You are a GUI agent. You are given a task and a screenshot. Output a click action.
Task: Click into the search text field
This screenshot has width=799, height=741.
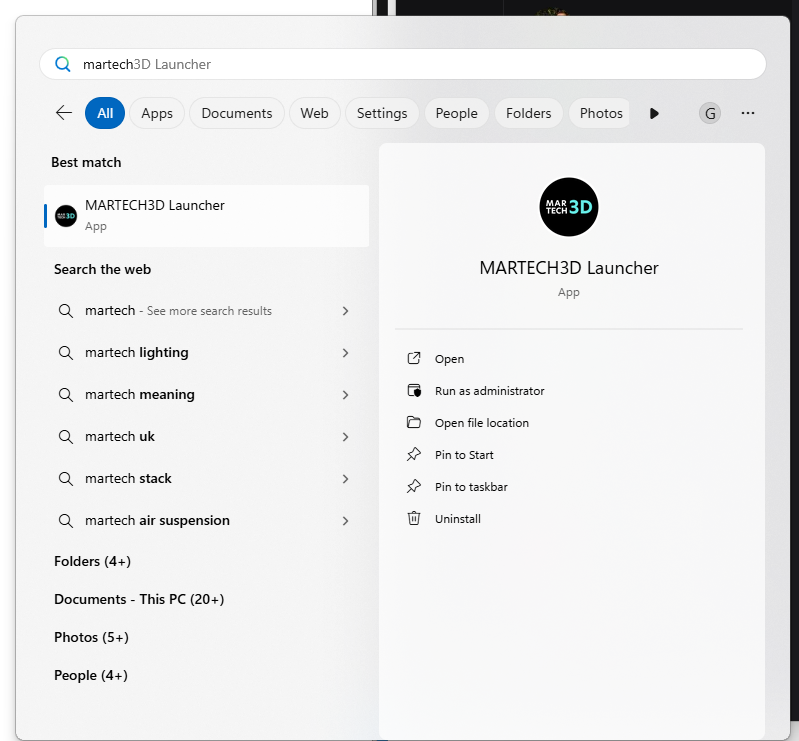(x=403, y=64)
